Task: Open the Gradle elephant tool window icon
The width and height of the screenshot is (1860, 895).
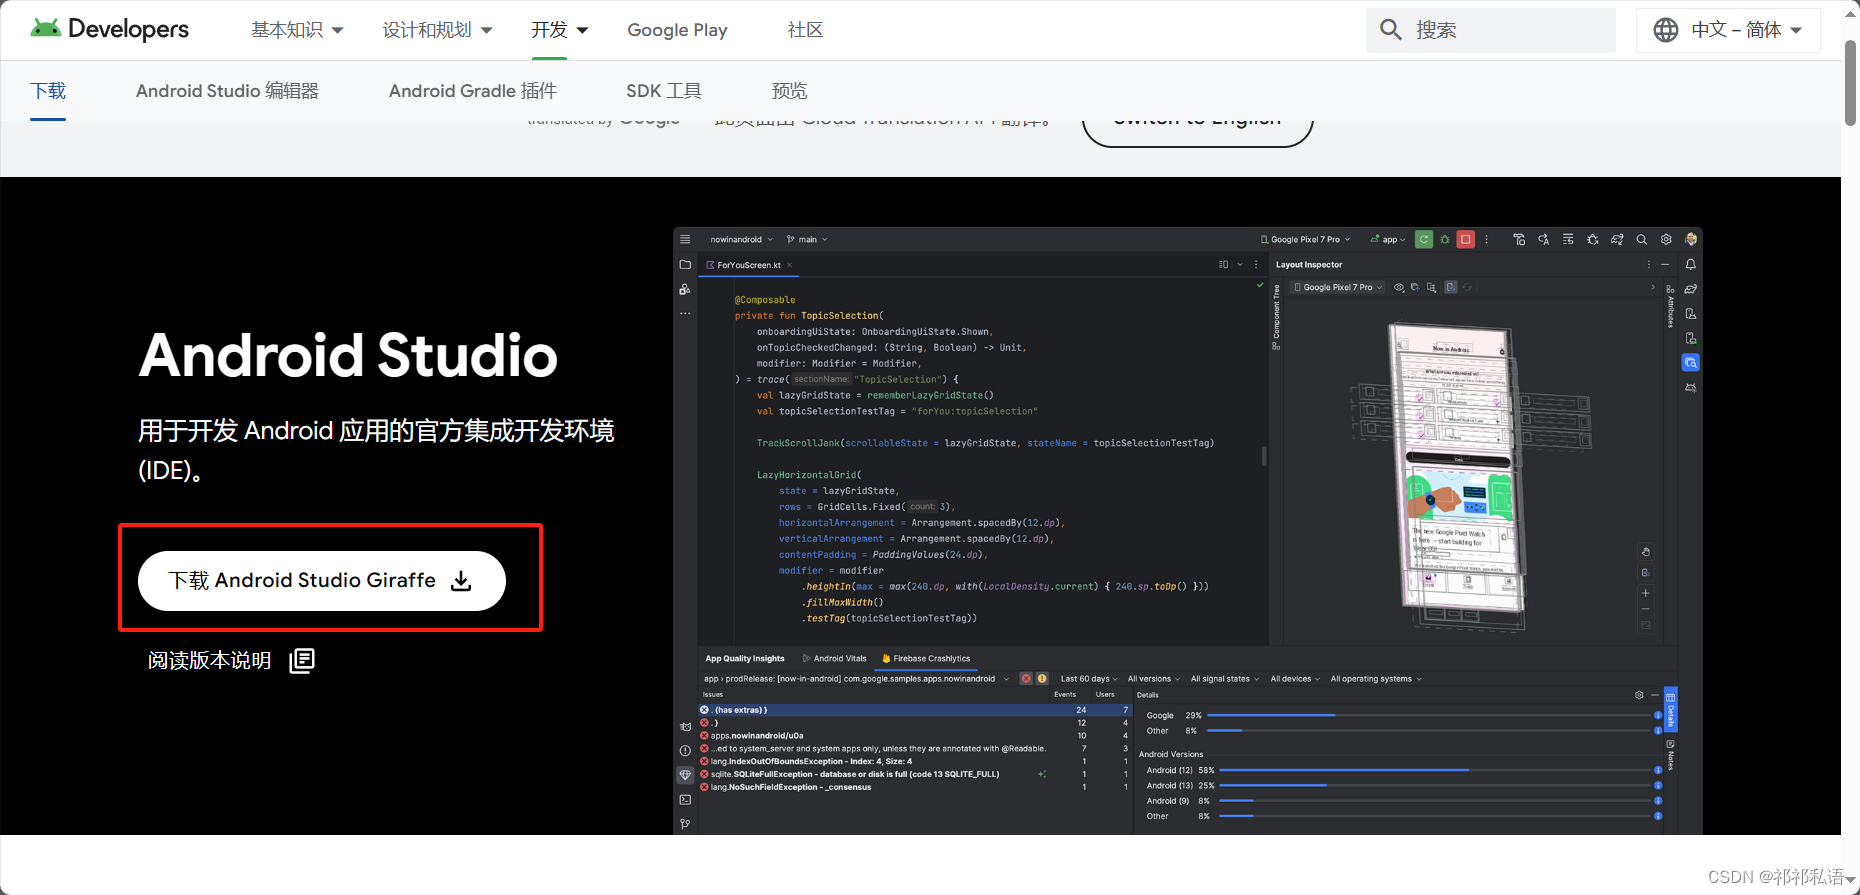Action: tap(1691, 289)
